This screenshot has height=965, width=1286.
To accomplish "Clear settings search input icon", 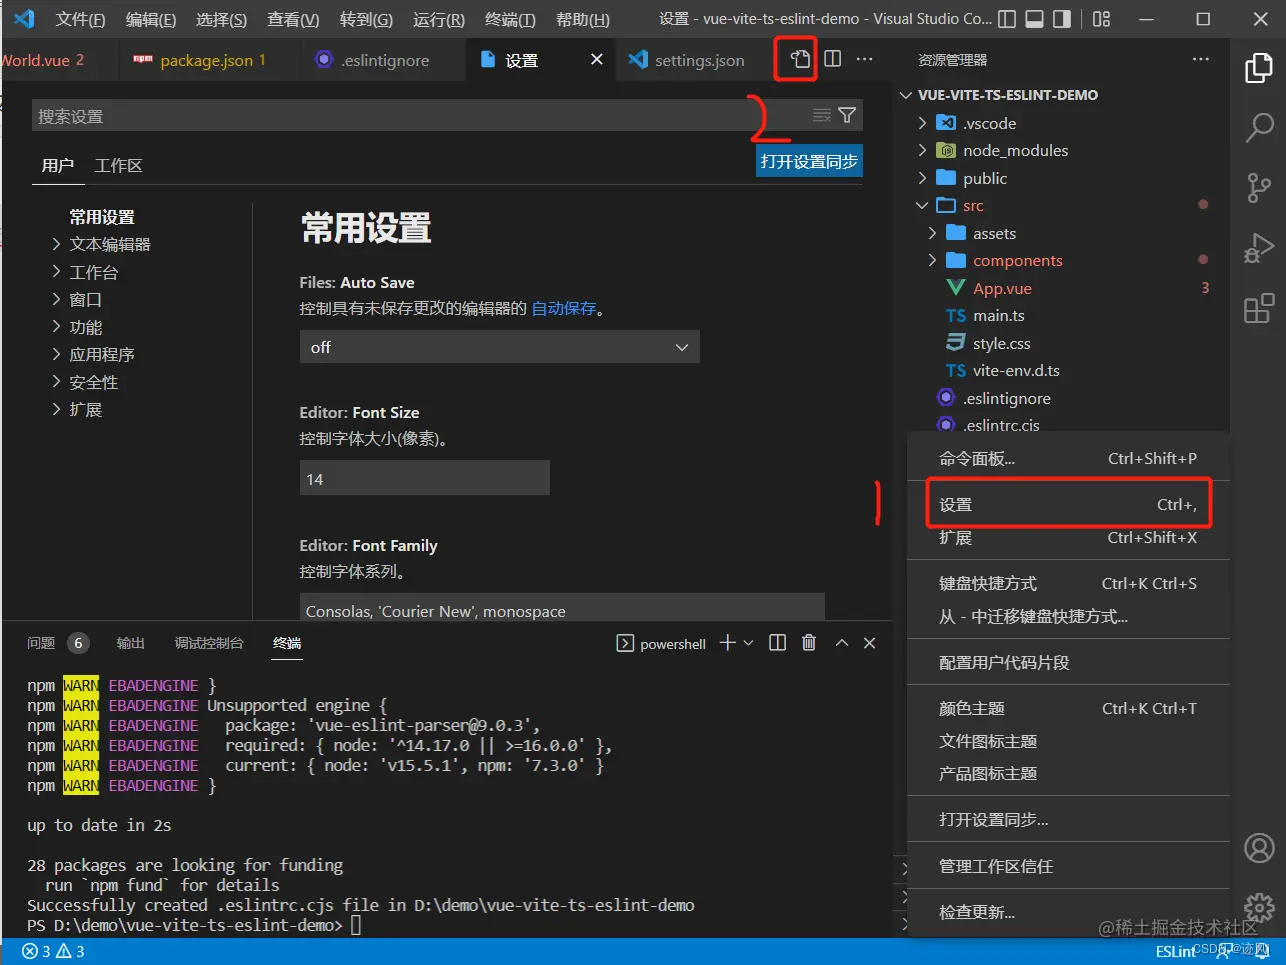I will 822,115.
